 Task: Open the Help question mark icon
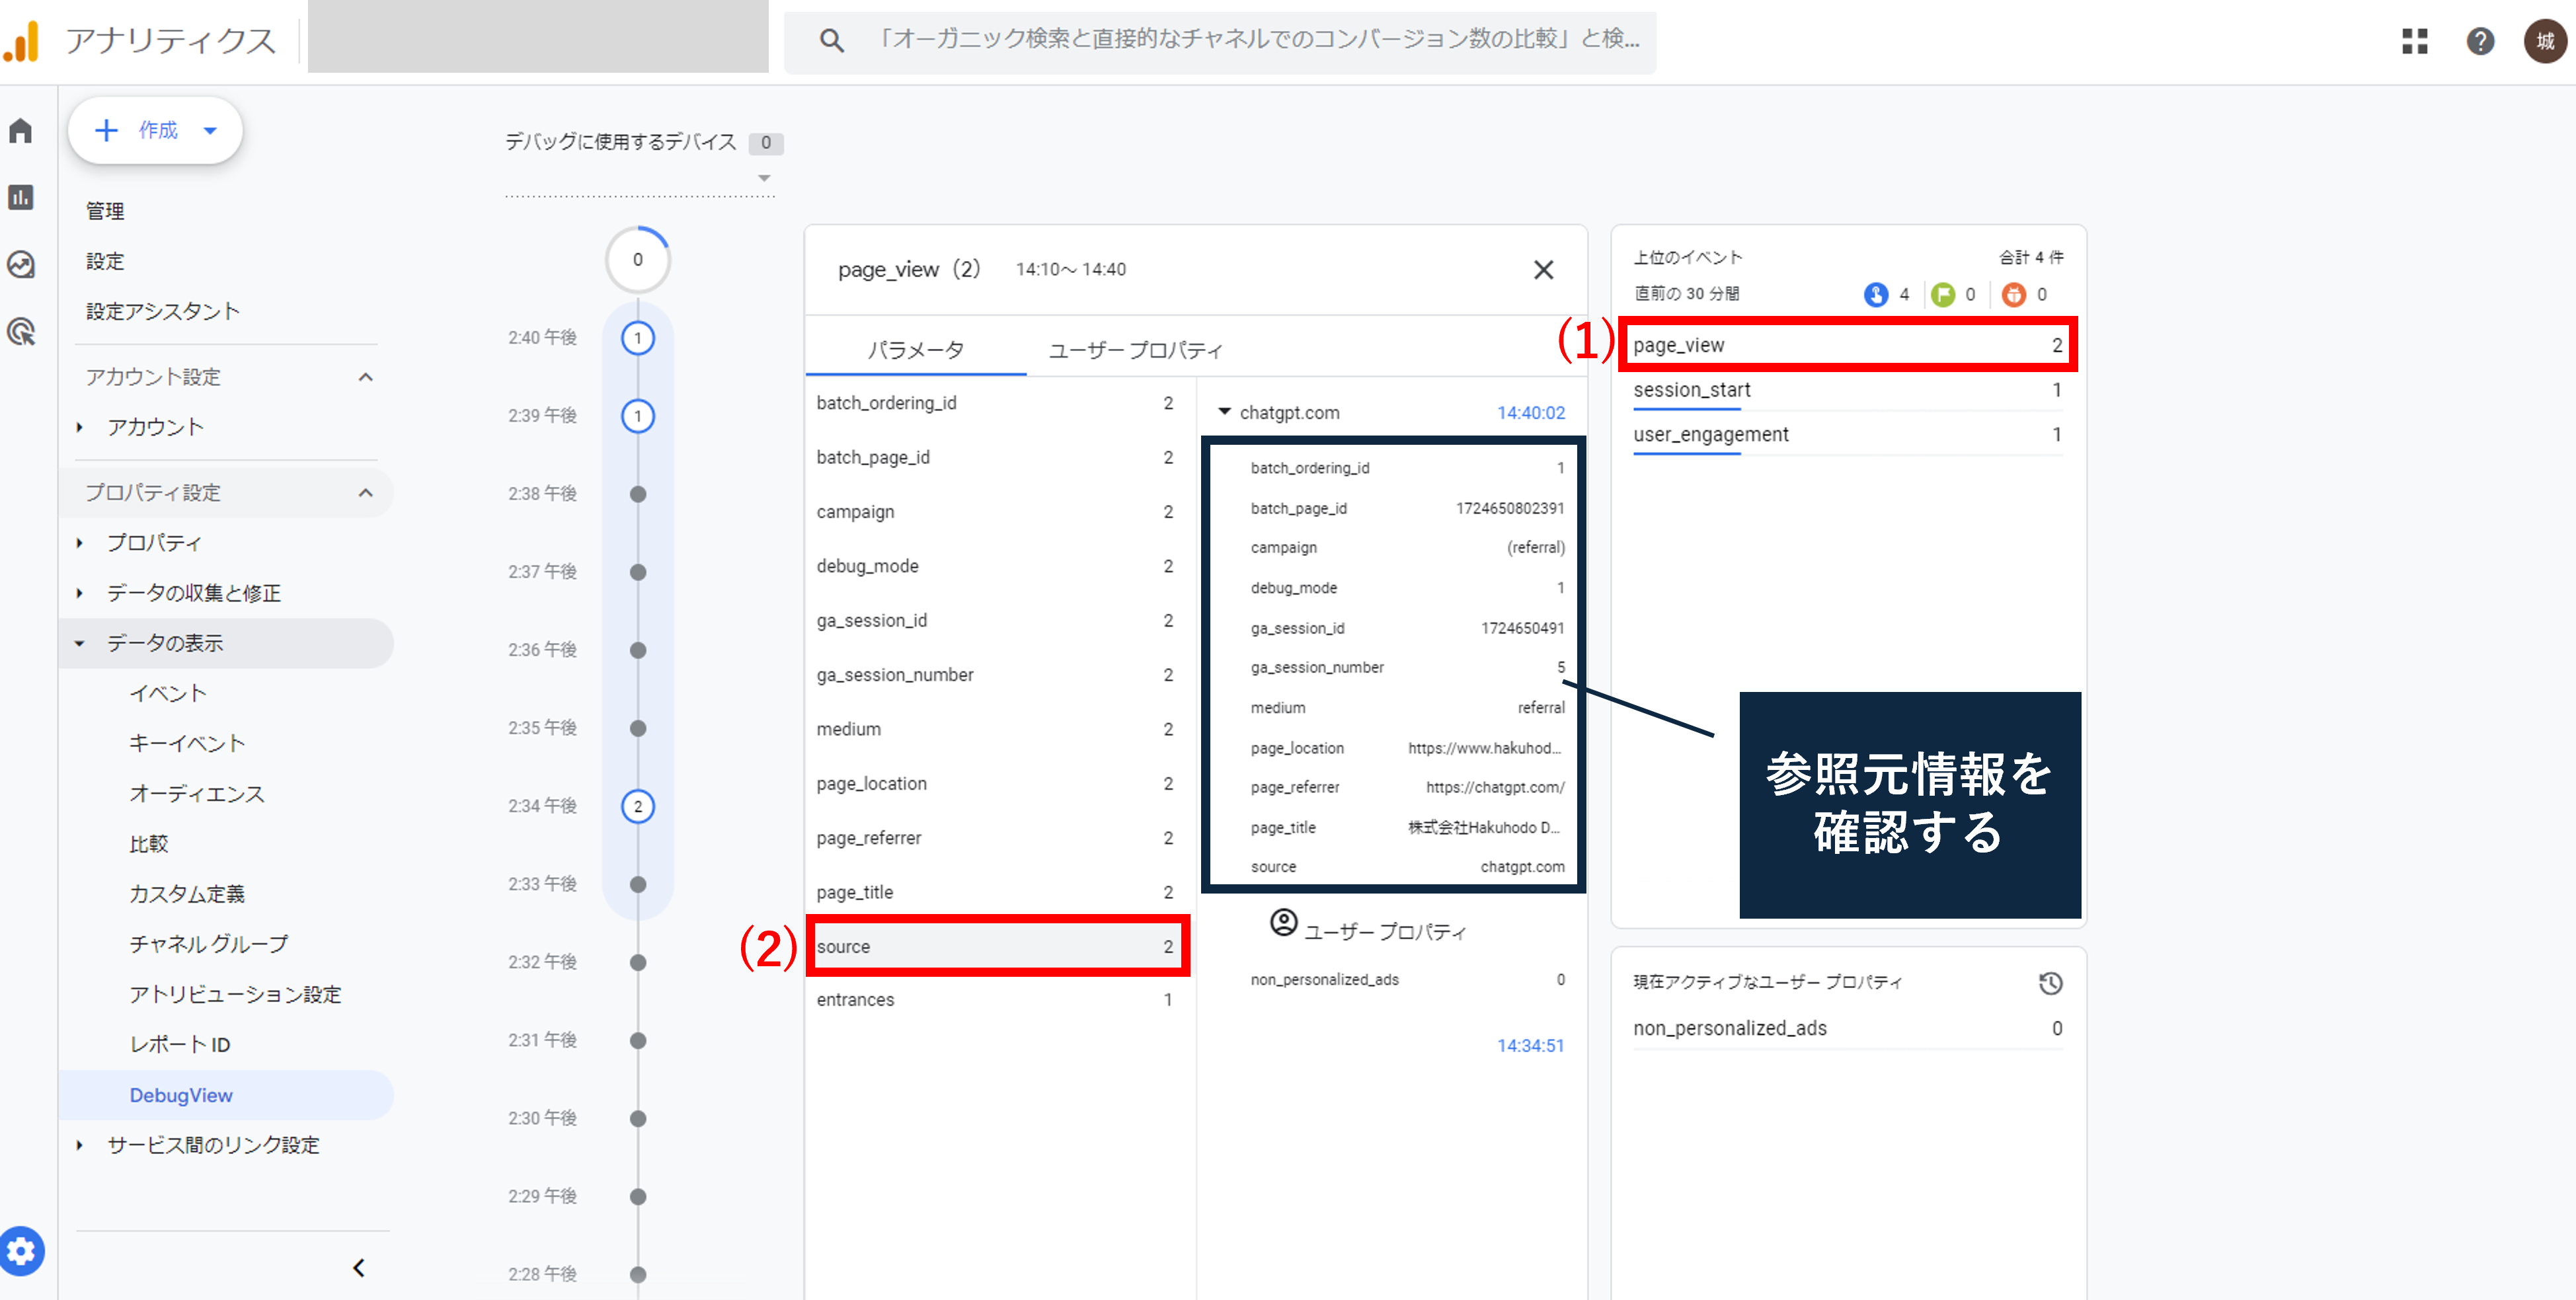click(x=2480, y=41)
